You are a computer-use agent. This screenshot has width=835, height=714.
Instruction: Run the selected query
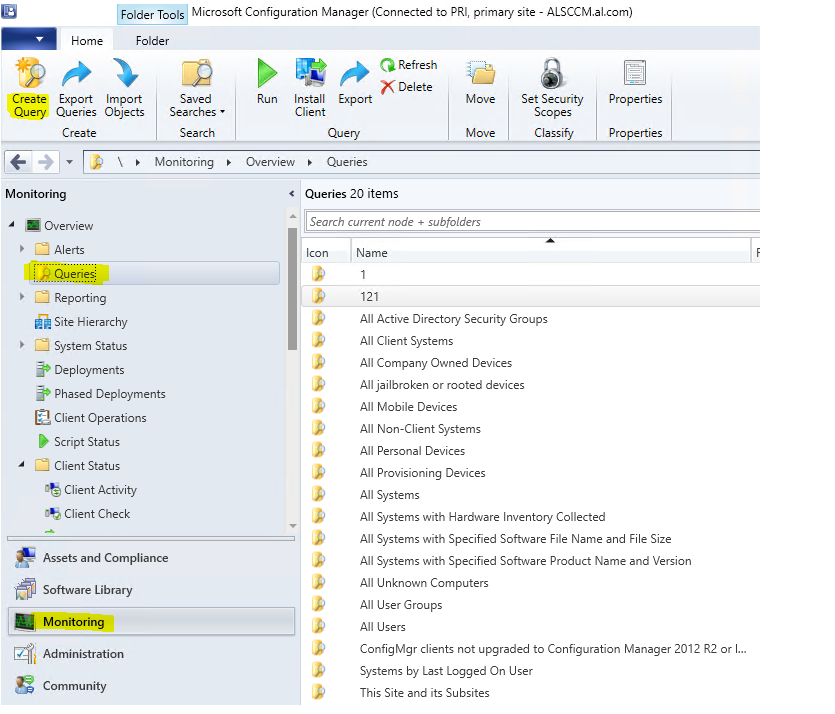[267, 82]
